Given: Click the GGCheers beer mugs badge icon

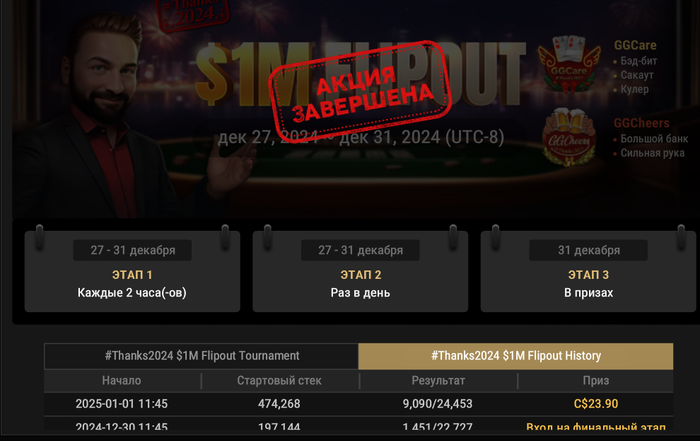Looking at the screenshot, I should coord(568,138).
